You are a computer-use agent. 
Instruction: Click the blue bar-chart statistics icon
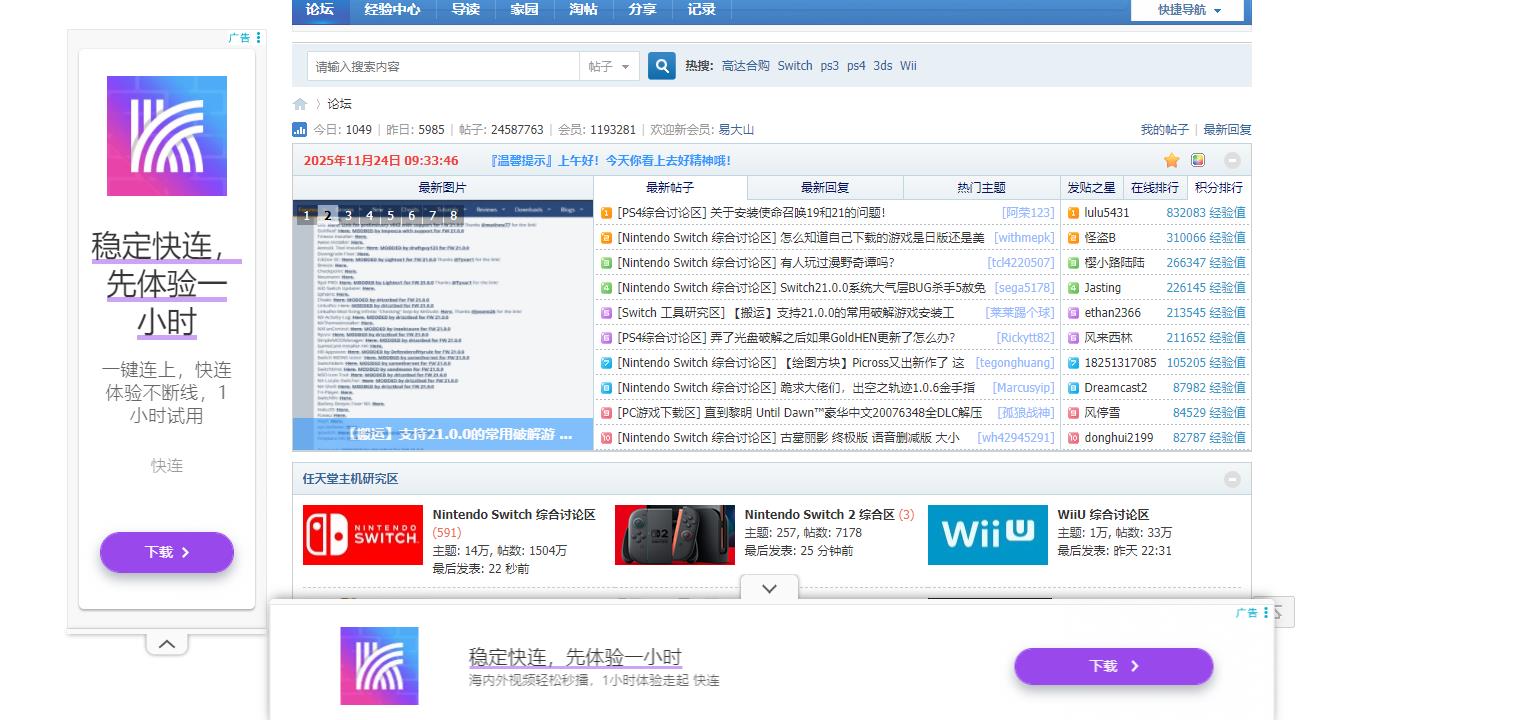tap(302, 129)
